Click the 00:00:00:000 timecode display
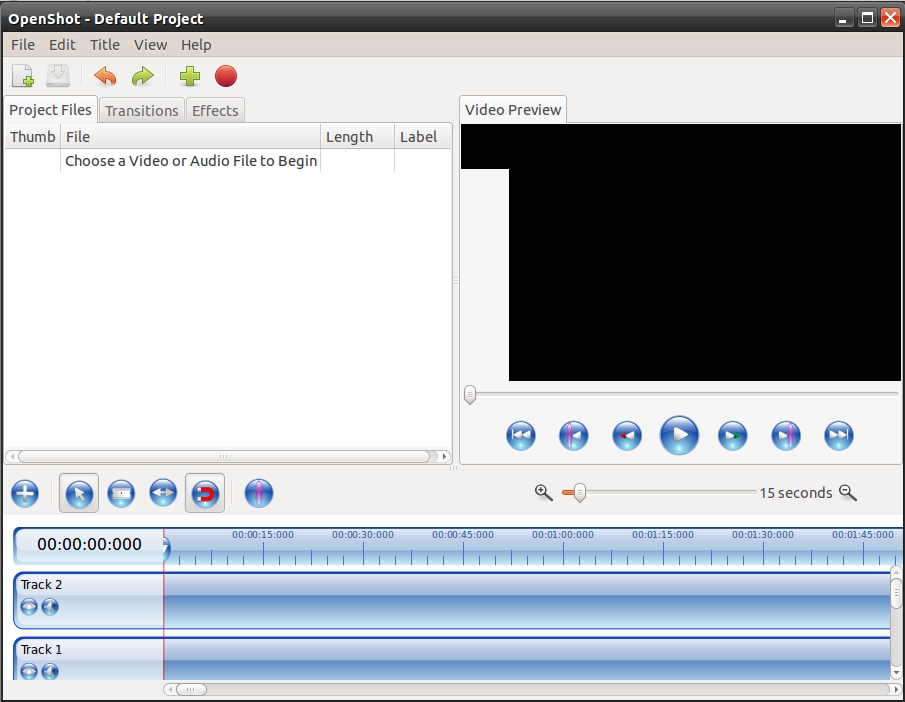Viewport: 905px width, 702px height. click(x=89, y=544)
